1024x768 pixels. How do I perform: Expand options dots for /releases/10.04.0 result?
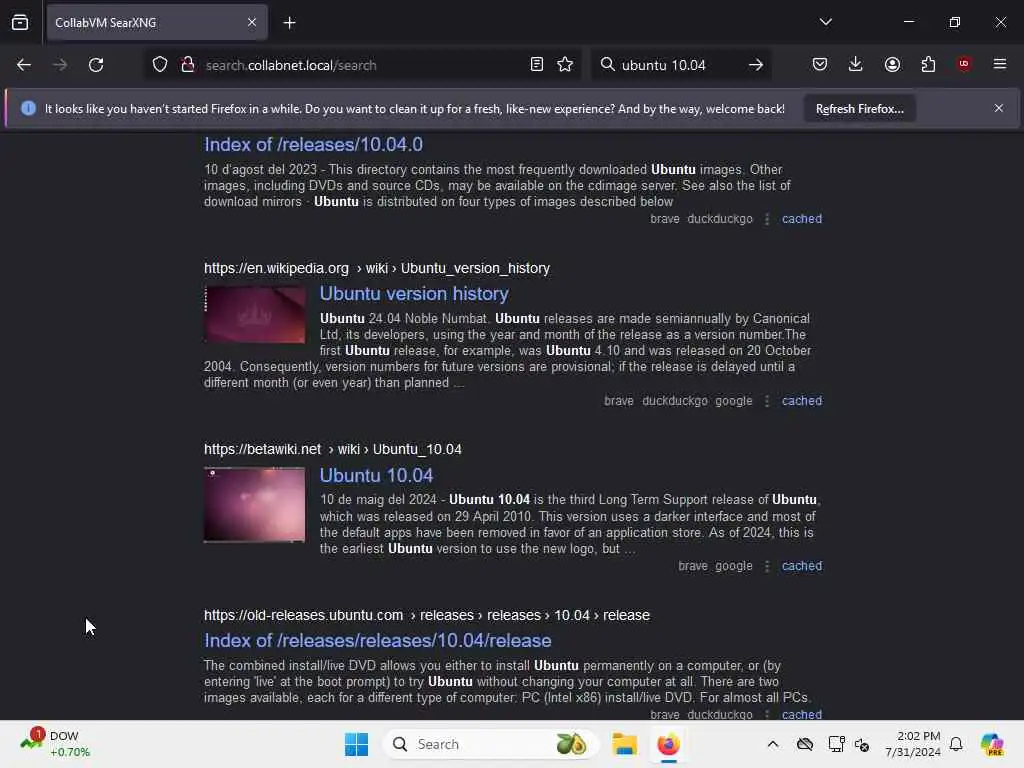point(767,219)
